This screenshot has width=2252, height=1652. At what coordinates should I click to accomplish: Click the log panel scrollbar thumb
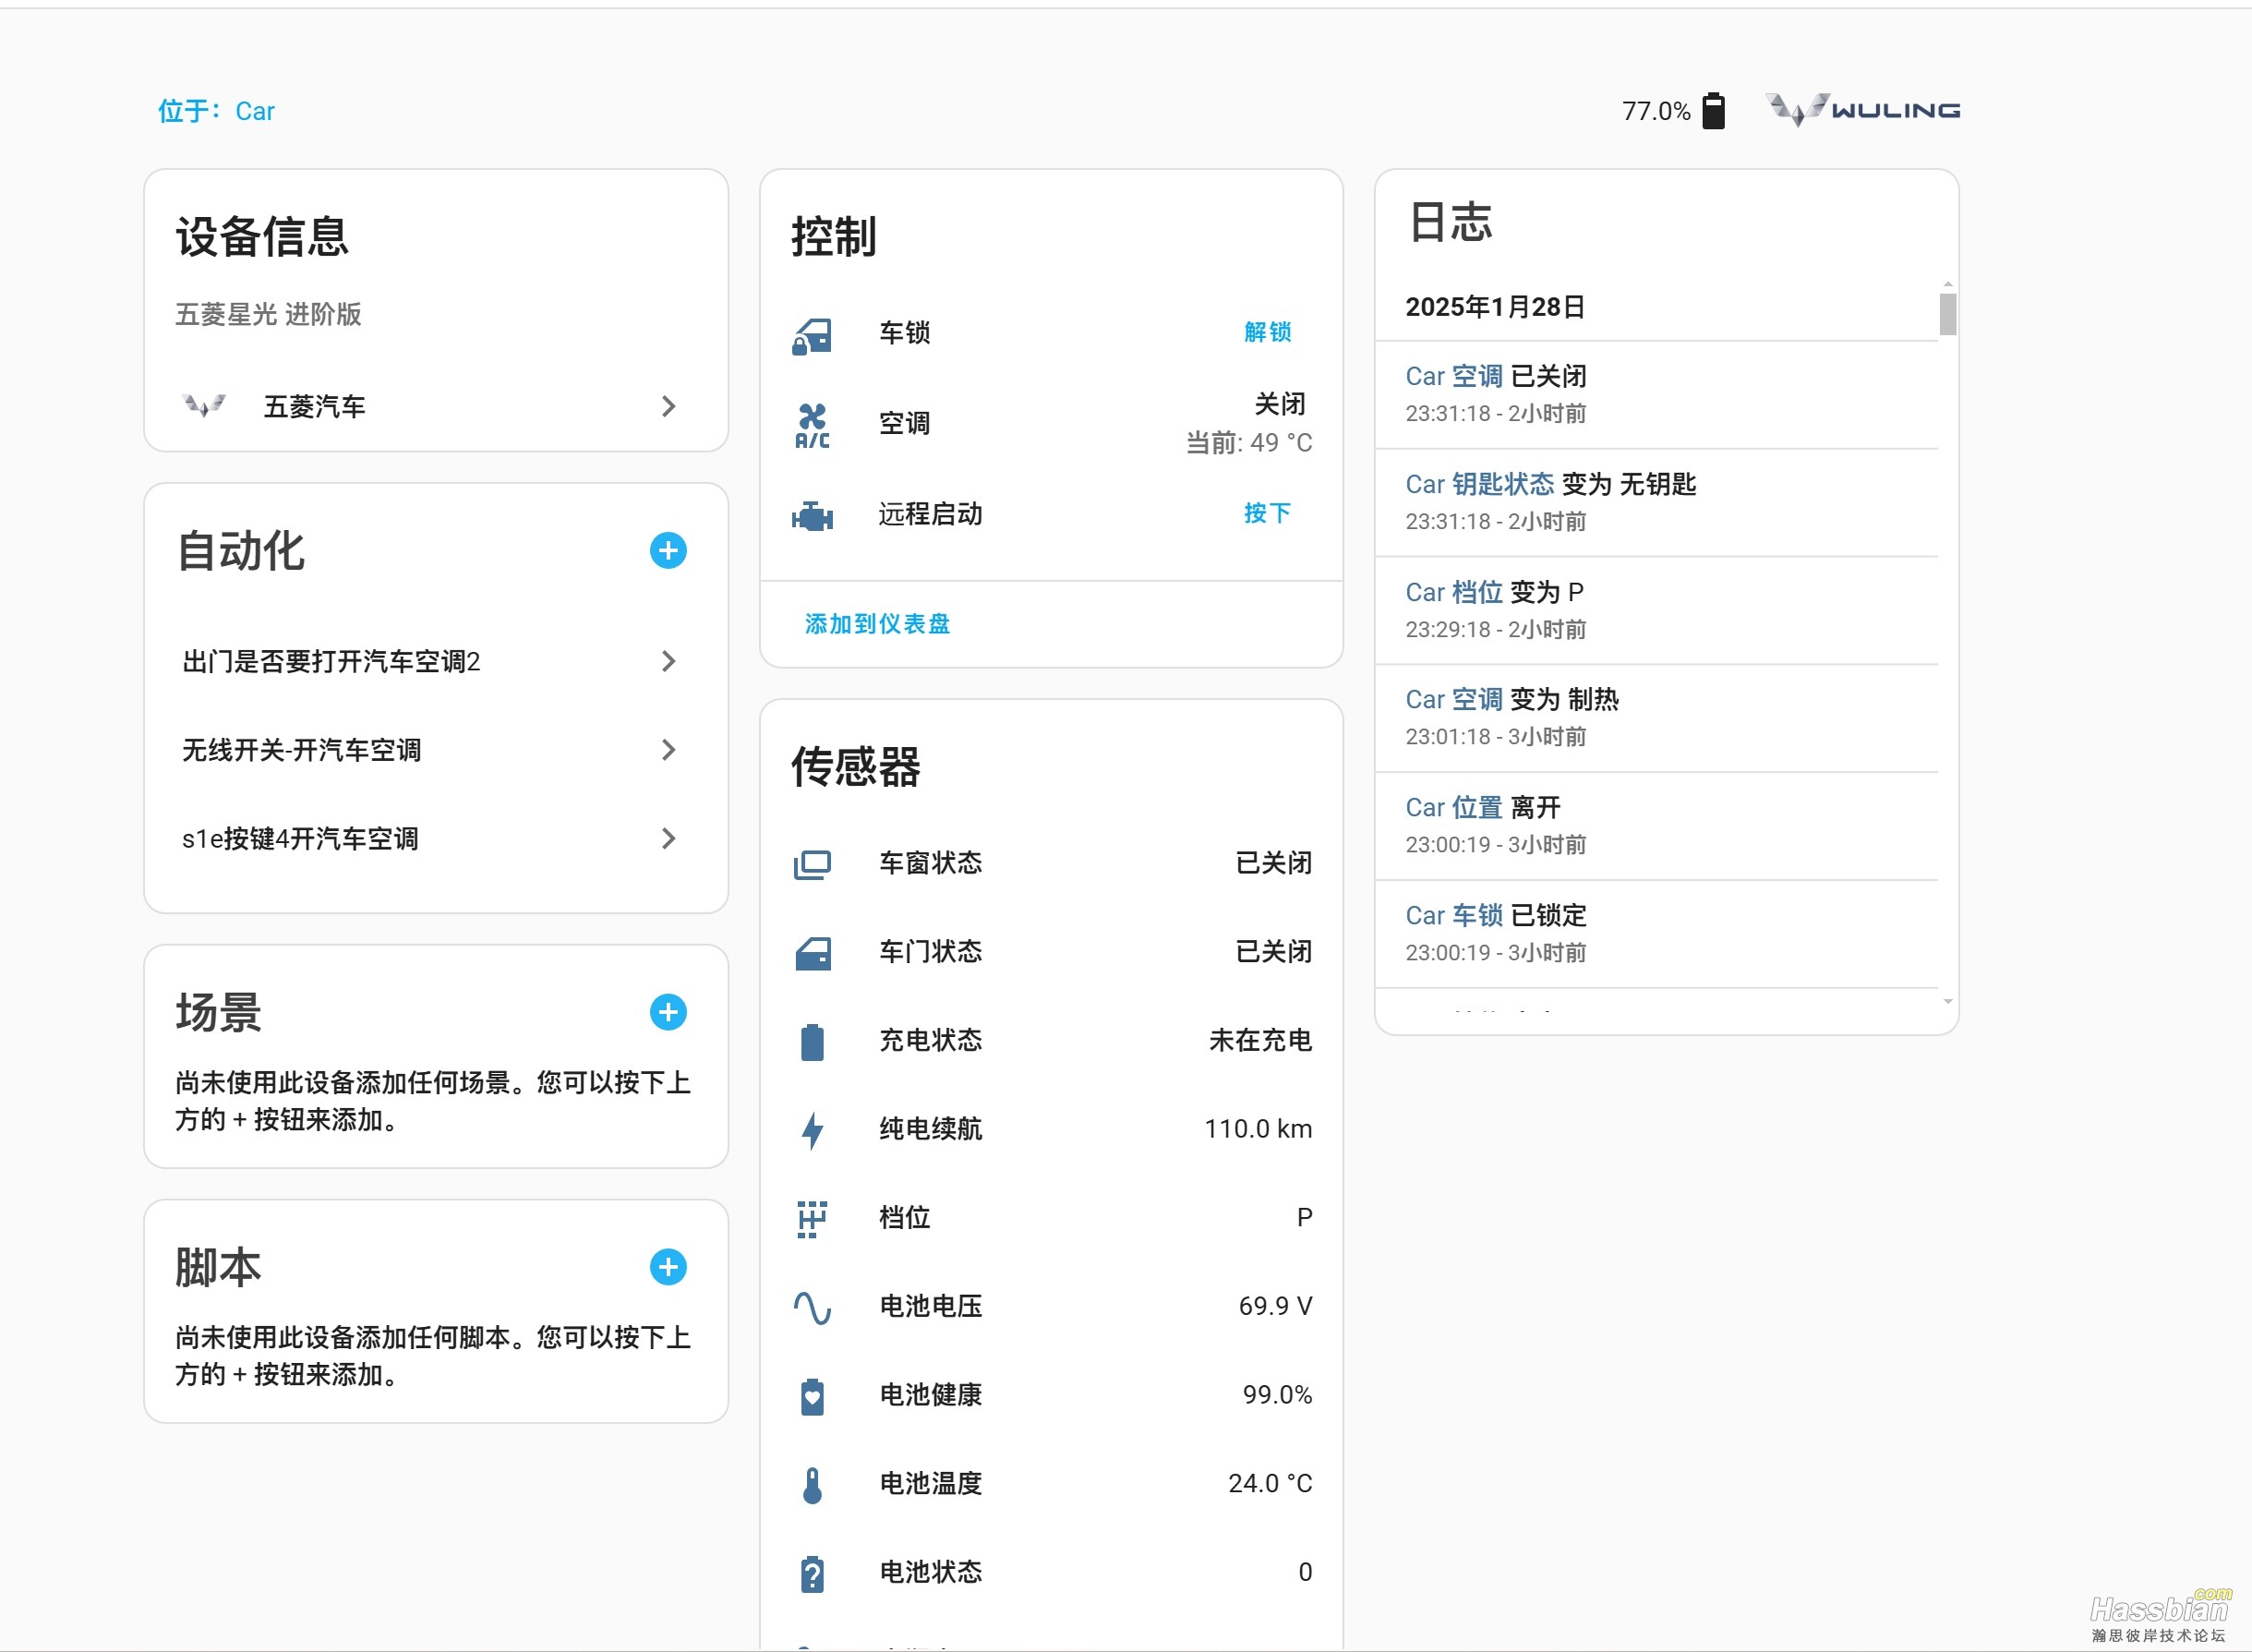(1947, 314)
